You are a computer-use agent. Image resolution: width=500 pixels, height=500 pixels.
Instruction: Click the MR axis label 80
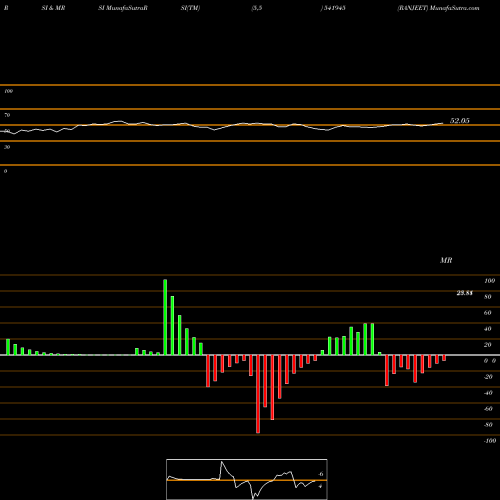tap(488, 297)
